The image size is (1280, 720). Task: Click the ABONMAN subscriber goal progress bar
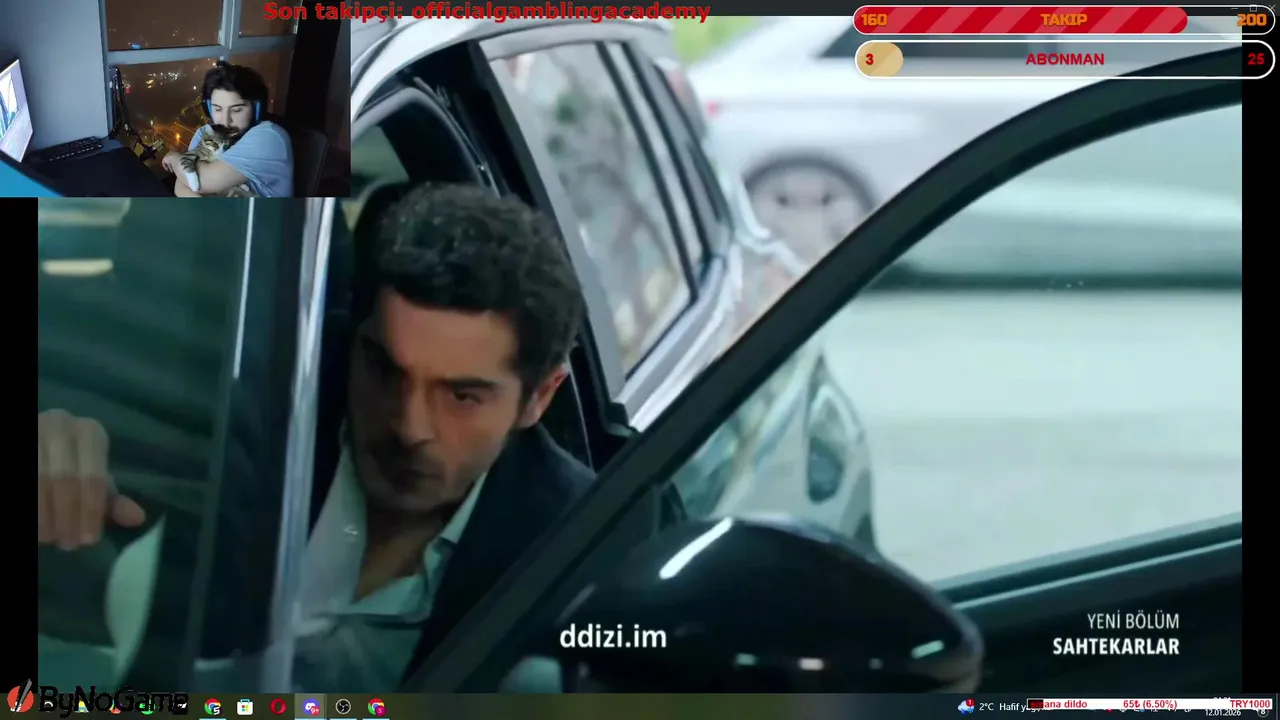[x=1065, y=59]
